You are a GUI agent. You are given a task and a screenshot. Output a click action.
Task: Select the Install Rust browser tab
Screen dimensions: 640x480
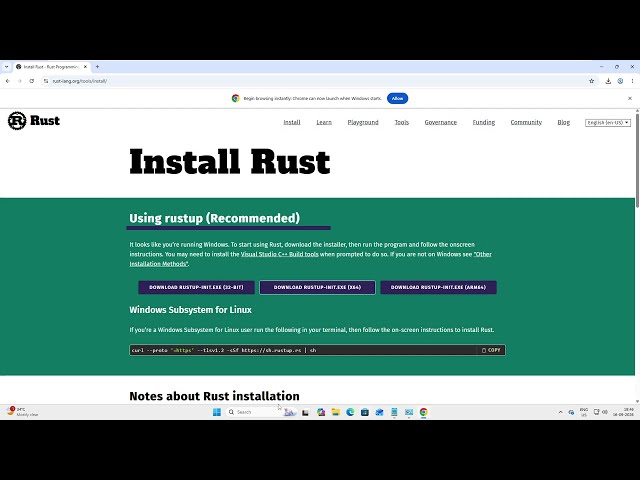coord(51,67)
